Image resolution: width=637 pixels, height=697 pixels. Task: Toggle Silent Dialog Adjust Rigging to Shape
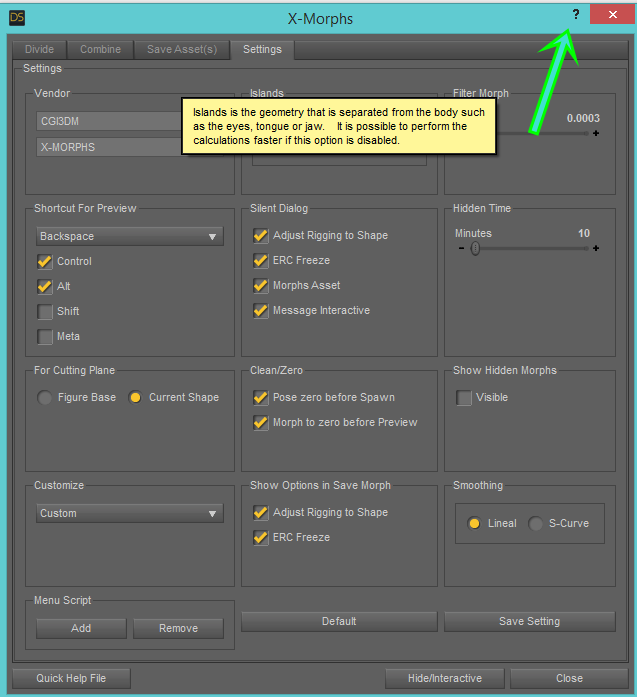[260, 236]
